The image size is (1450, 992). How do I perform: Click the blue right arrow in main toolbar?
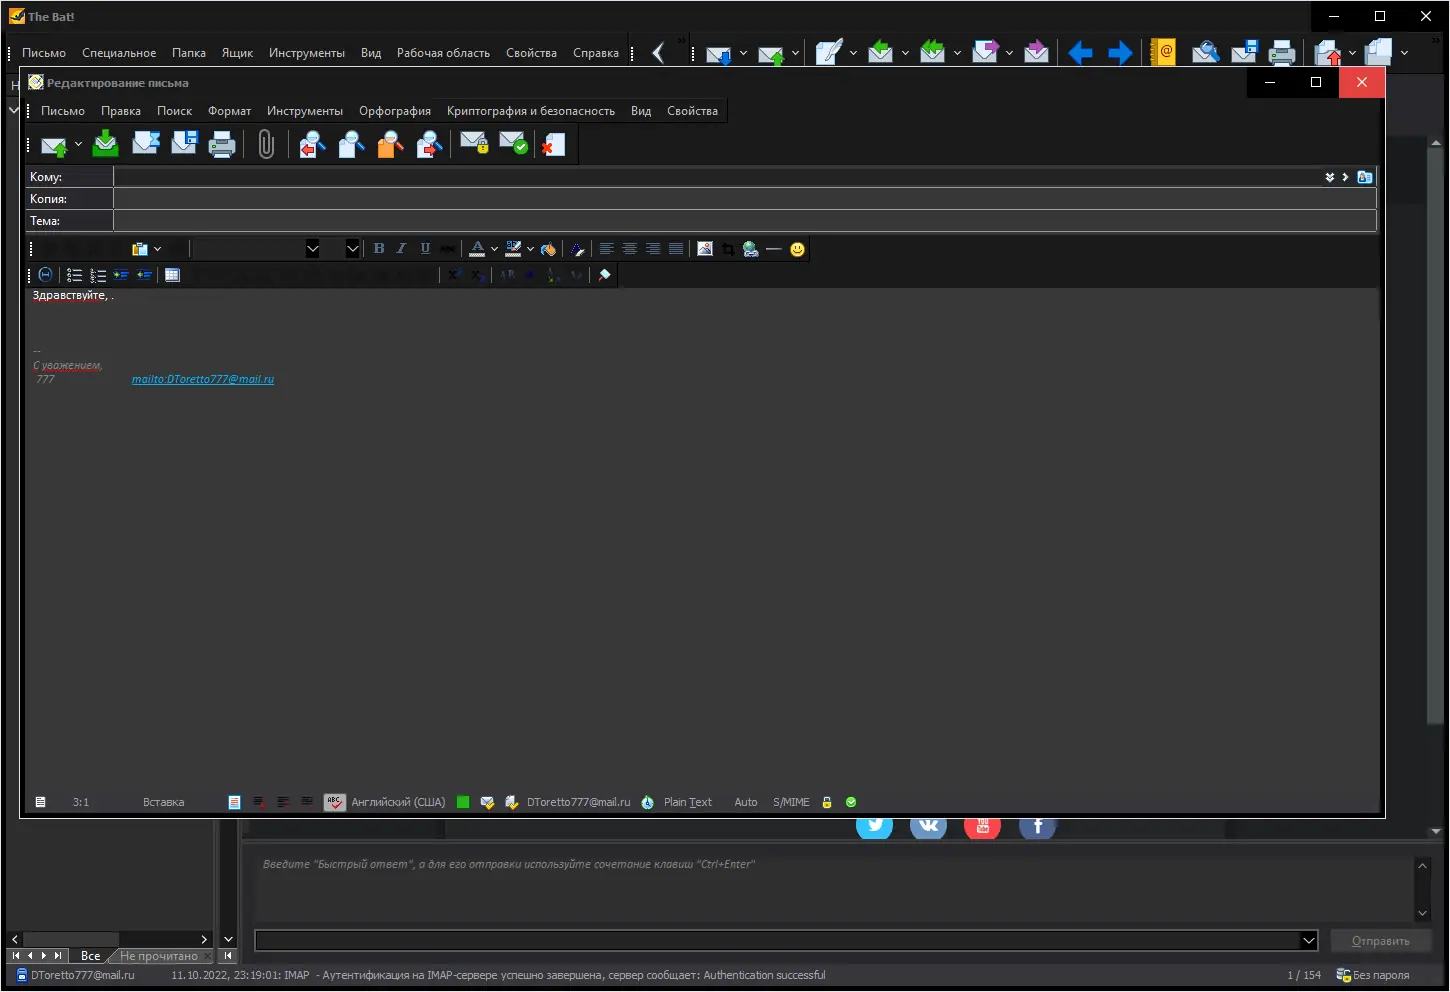point(1120,52)
